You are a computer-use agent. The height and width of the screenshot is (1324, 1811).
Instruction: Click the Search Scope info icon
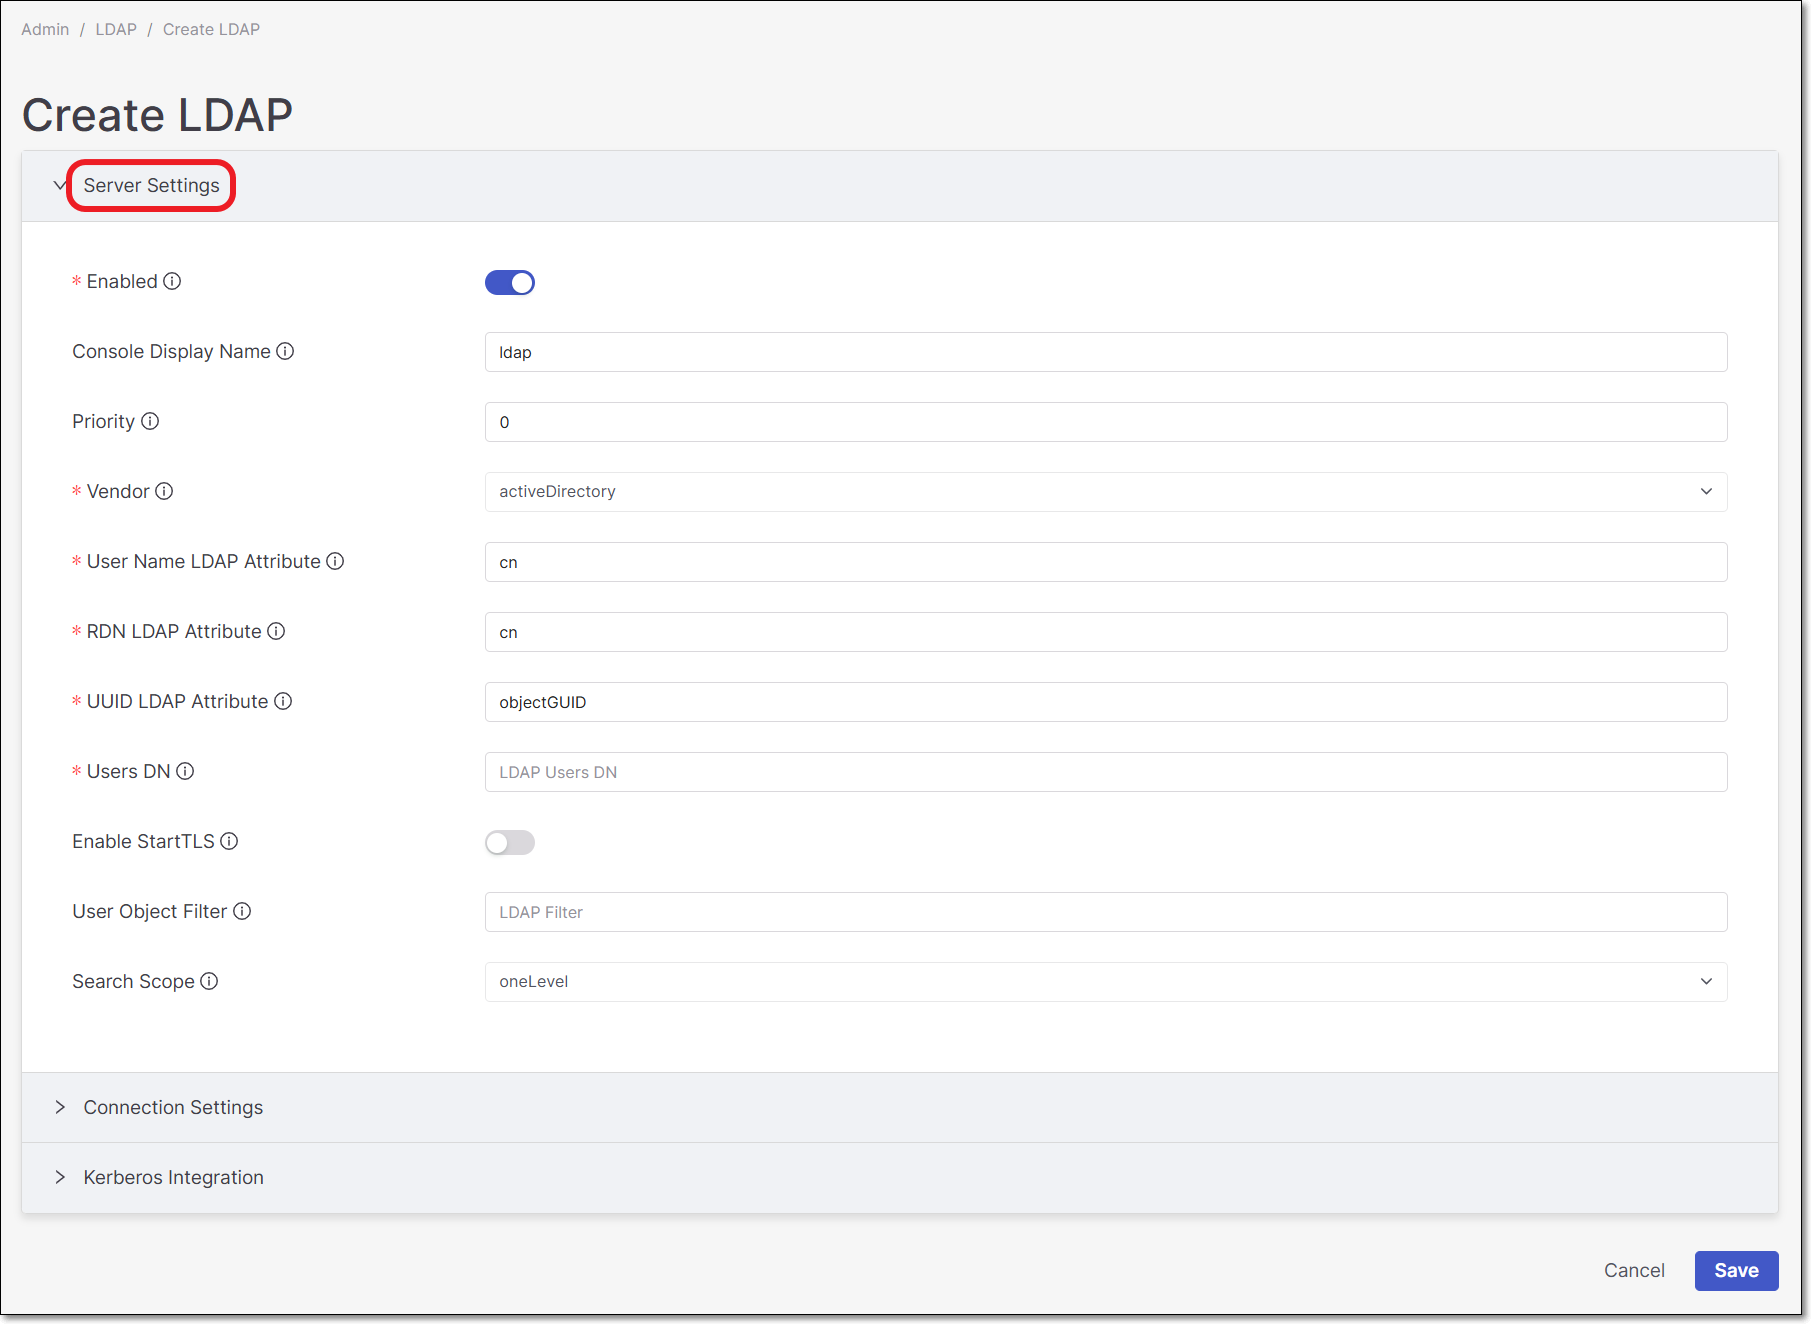coord(209,981)
